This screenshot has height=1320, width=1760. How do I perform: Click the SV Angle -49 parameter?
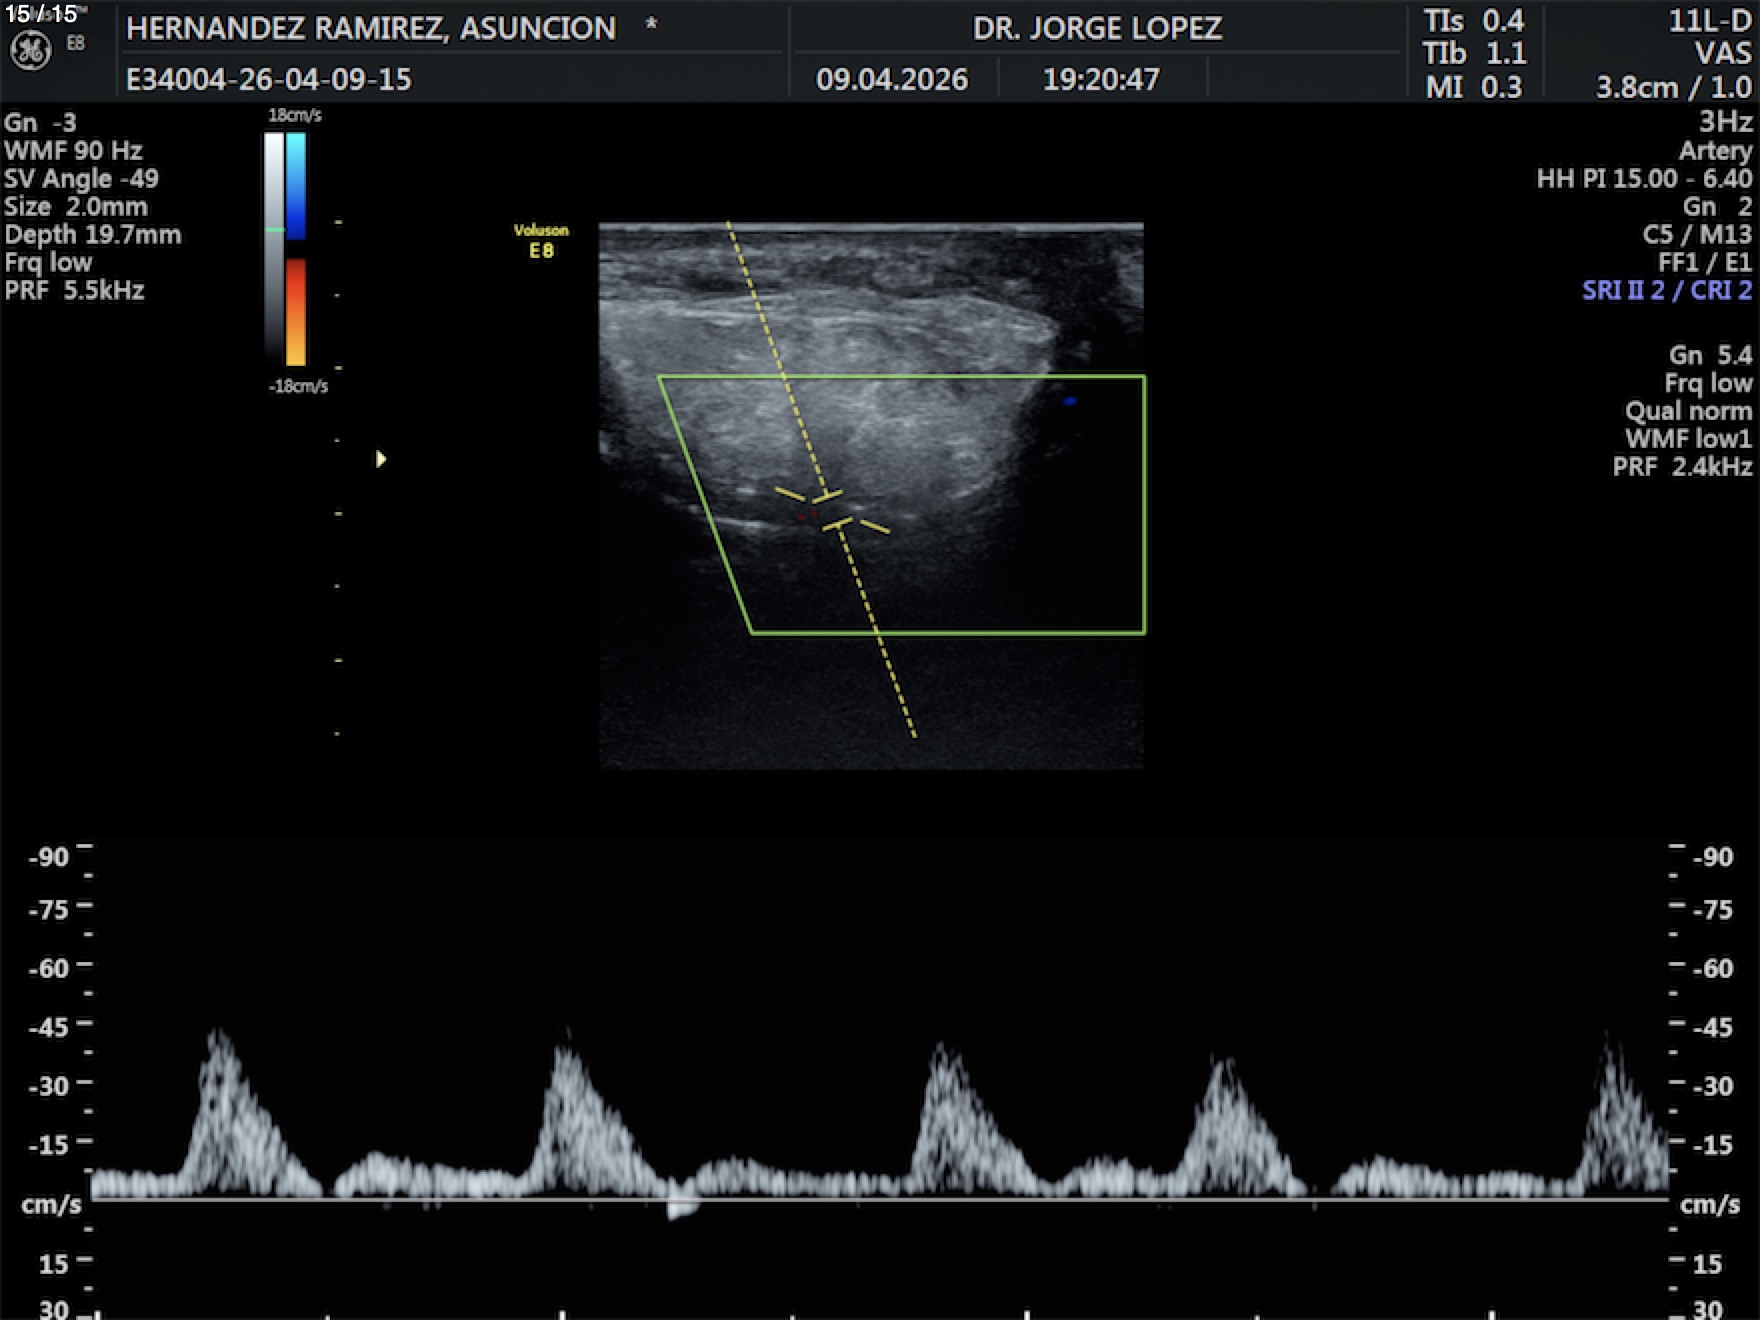click(x=81, y=179)
